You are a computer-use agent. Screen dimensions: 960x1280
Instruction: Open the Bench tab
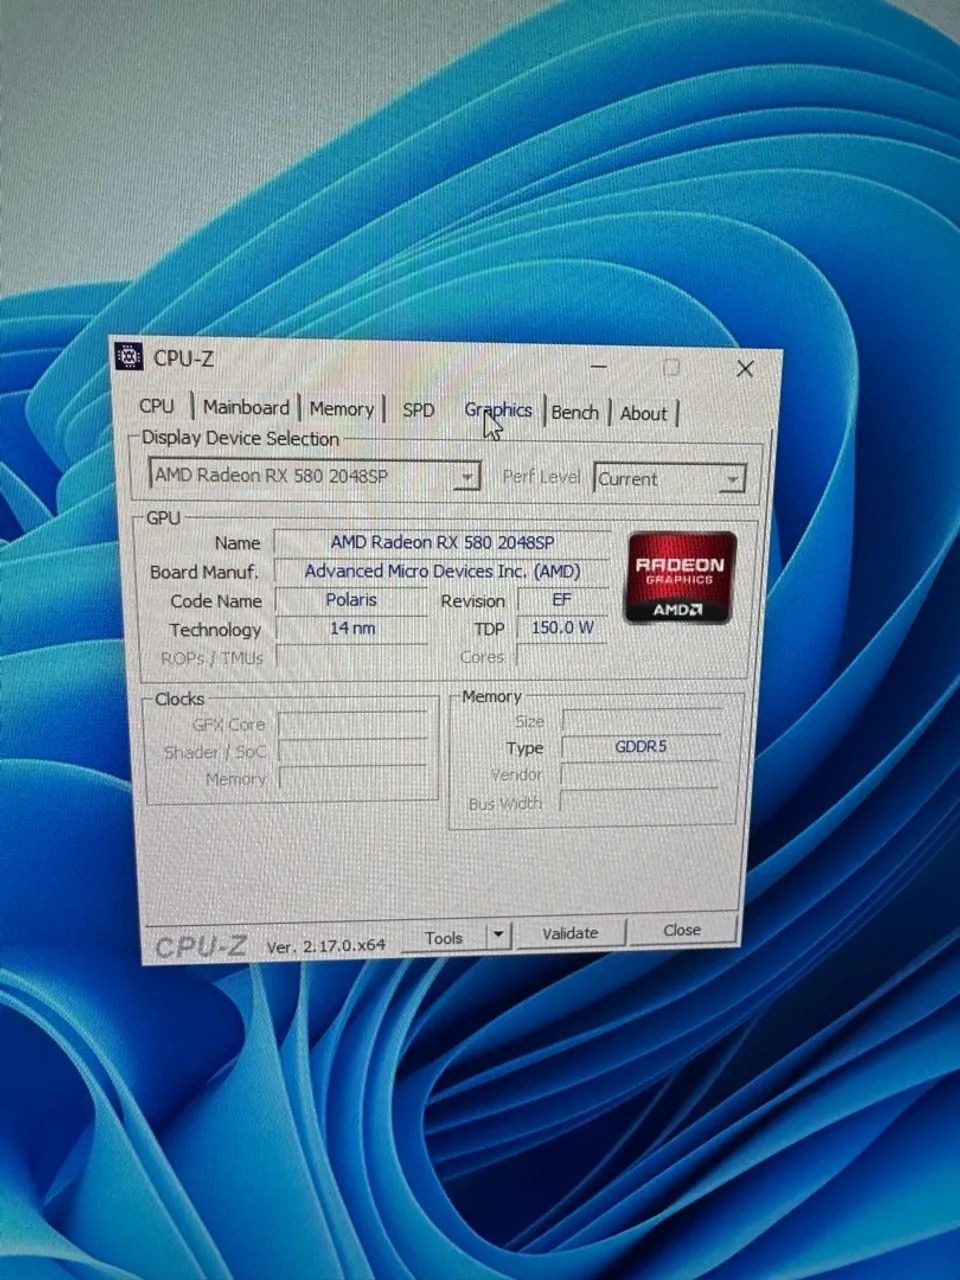point(575,412)
